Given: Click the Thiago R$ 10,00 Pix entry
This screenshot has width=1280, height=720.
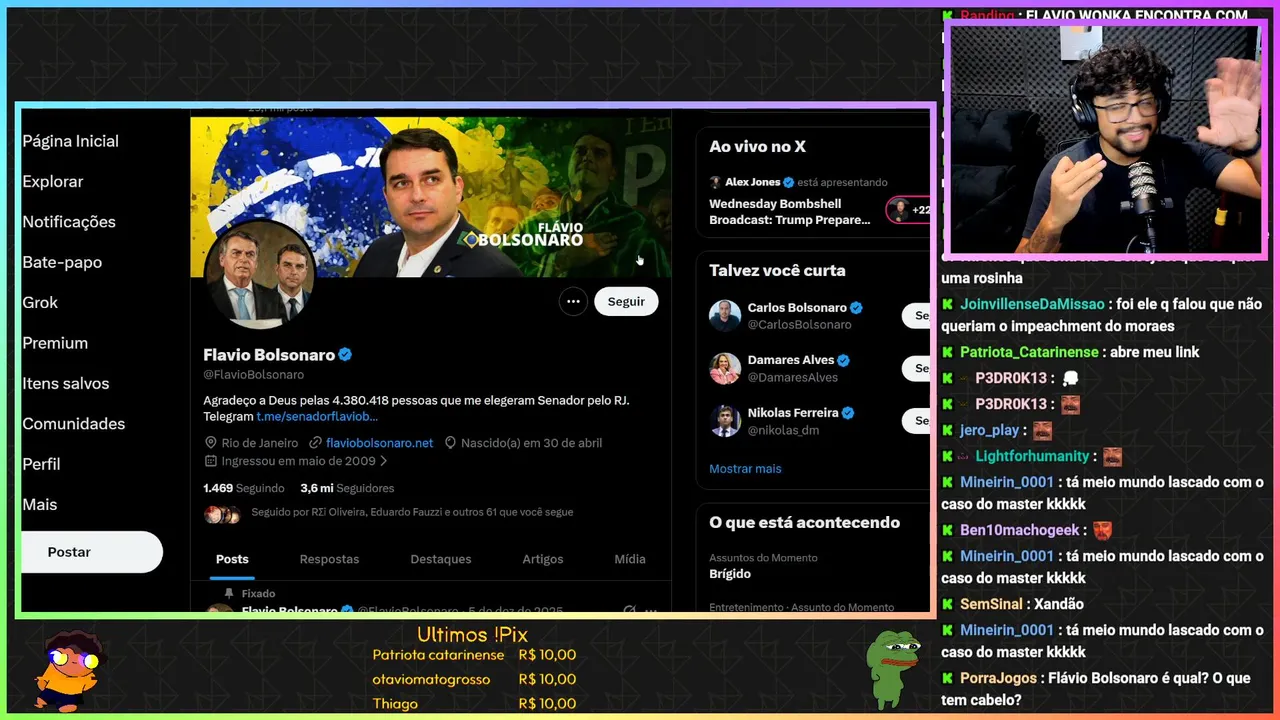Looking at the screenshot, I should pyautogui.click(x=474, y=703).
